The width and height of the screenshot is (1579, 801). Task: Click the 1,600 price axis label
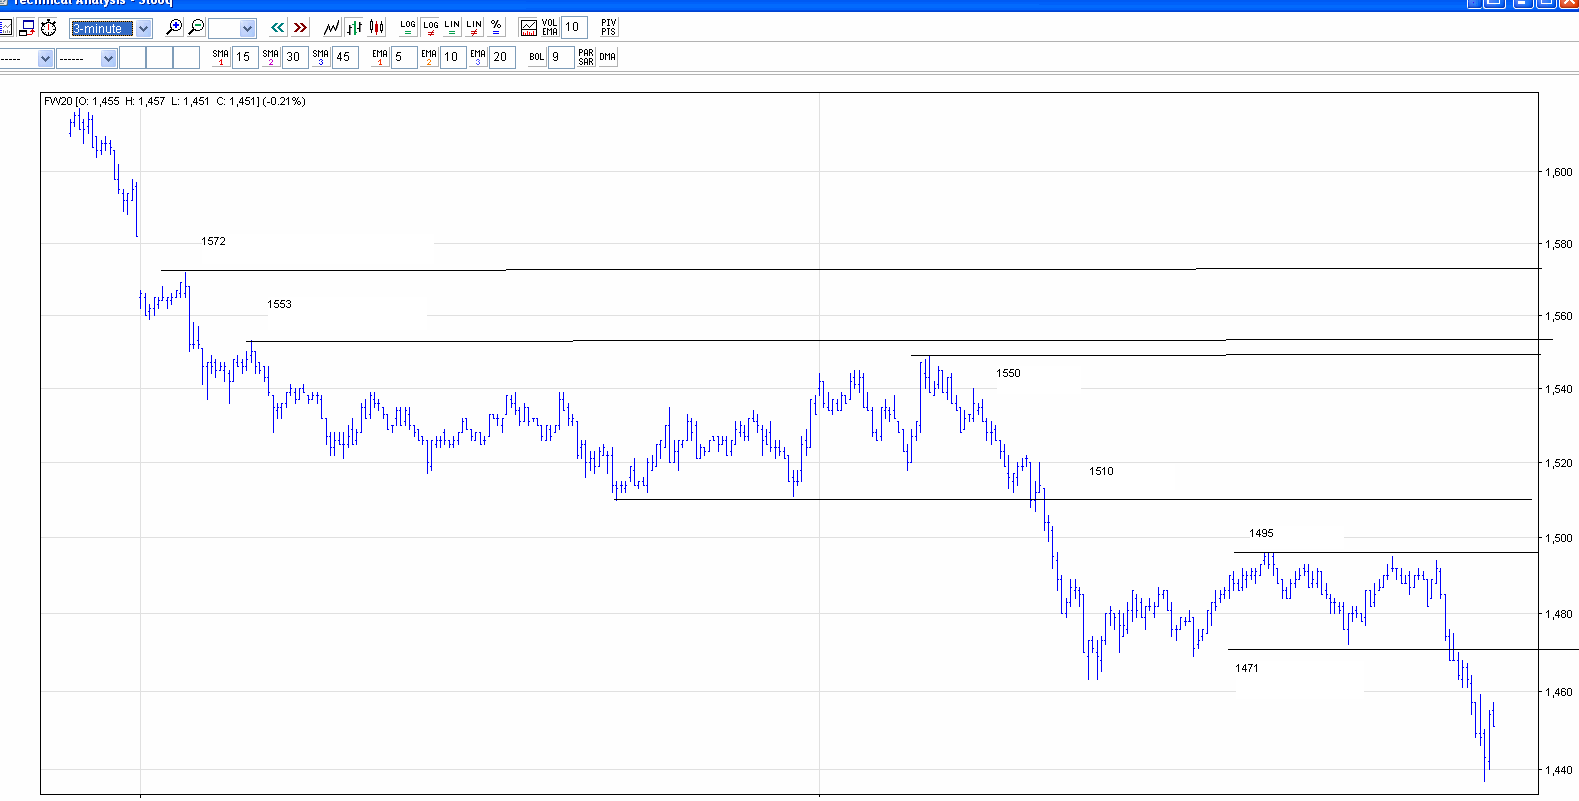(x=1558, y=172)
